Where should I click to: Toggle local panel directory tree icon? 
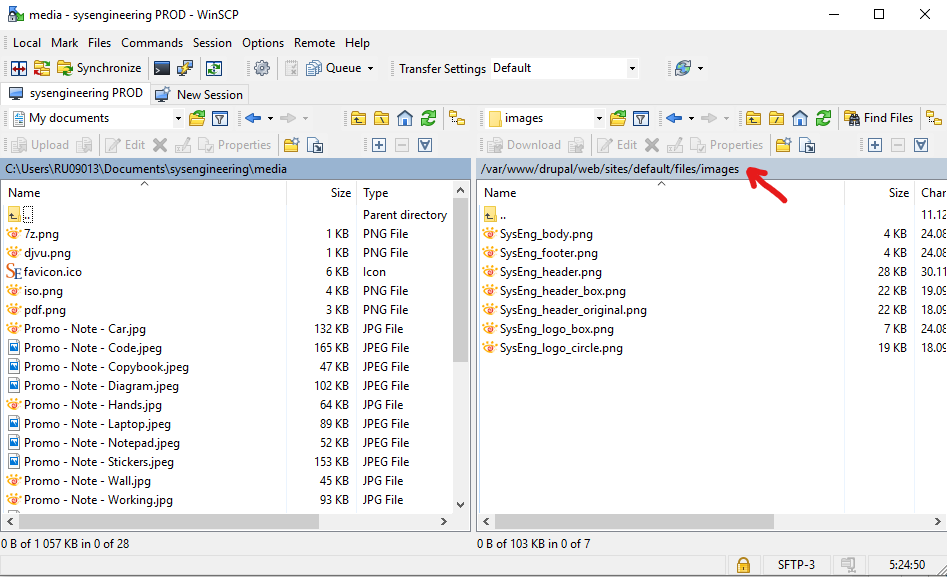[457, 118]
